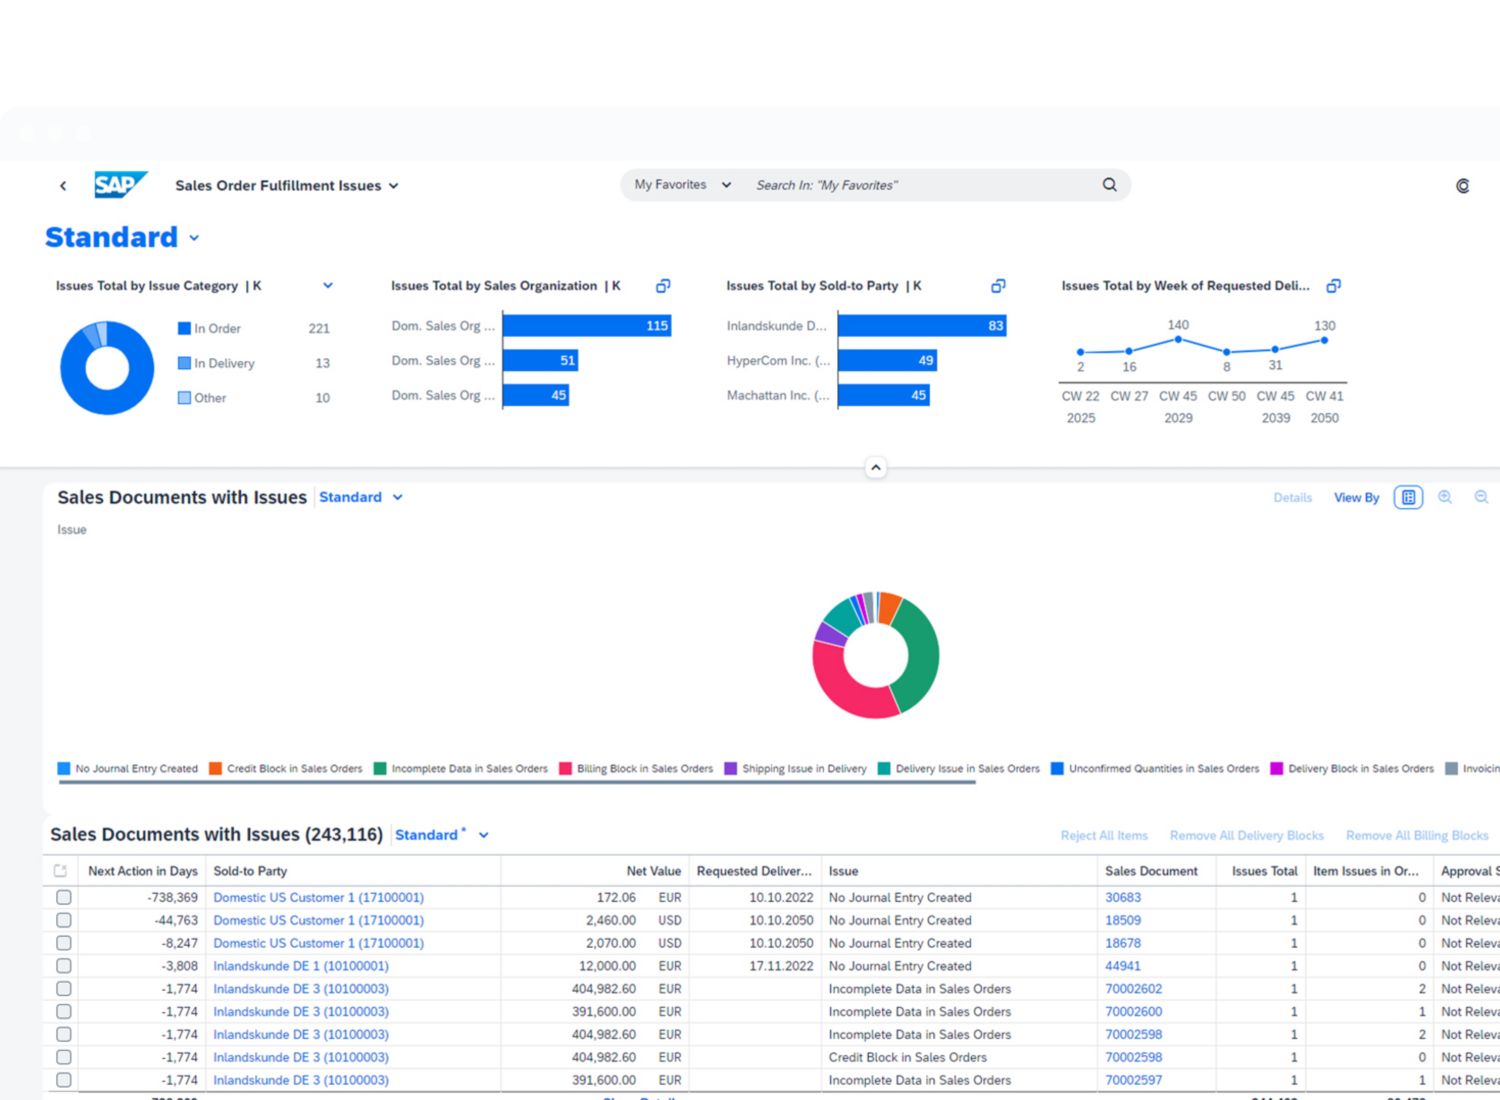Viewport: 1500px width, 1100px height.
Task: Open Sales Order Fulfillment Issues app menu
Action: pyautogui.click(x=393, y=186)
